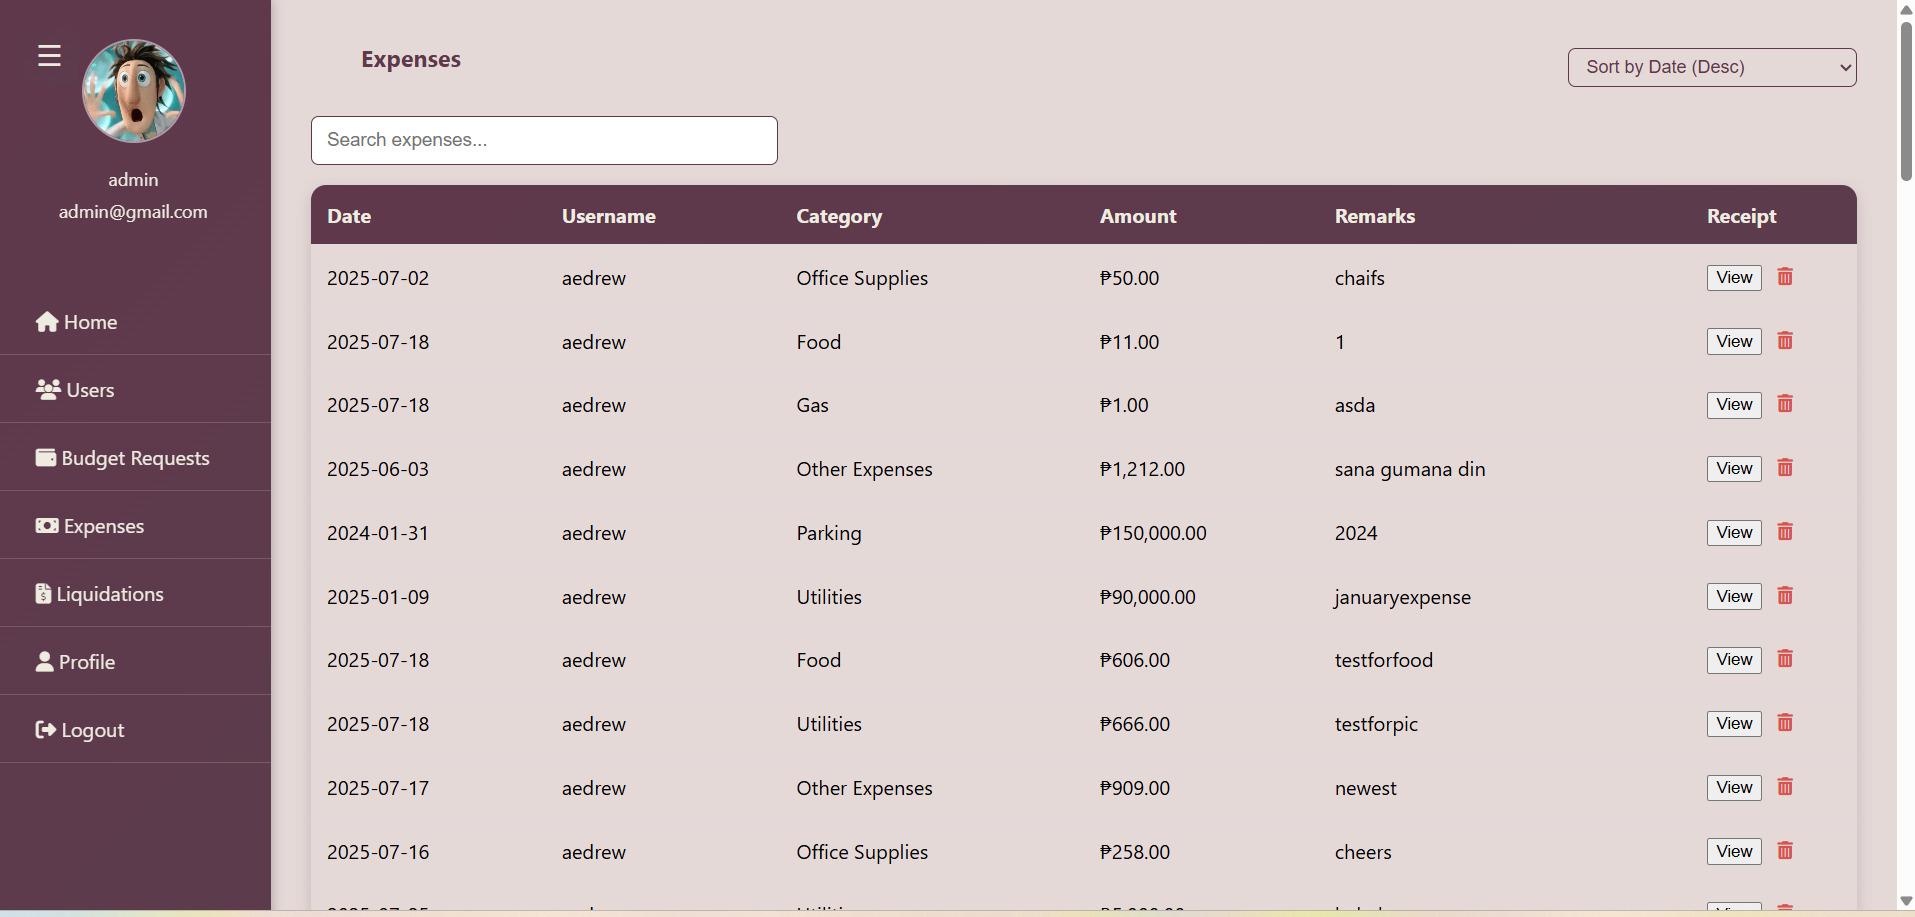Viewport: 1915px width, 917px height.
Task: Delete the testforpic expense
Action: coord(1785,723)
